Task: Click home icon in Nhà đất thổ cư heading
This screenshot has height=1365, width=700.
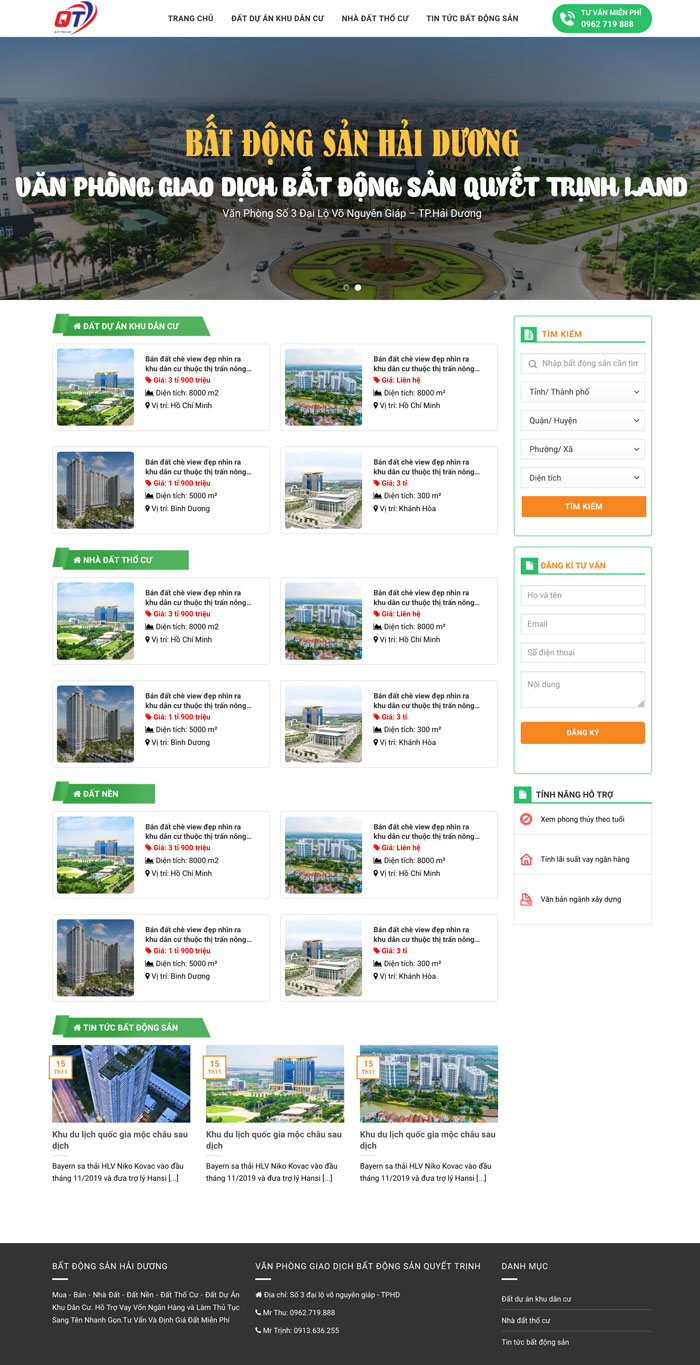Action: click(77, 560)
